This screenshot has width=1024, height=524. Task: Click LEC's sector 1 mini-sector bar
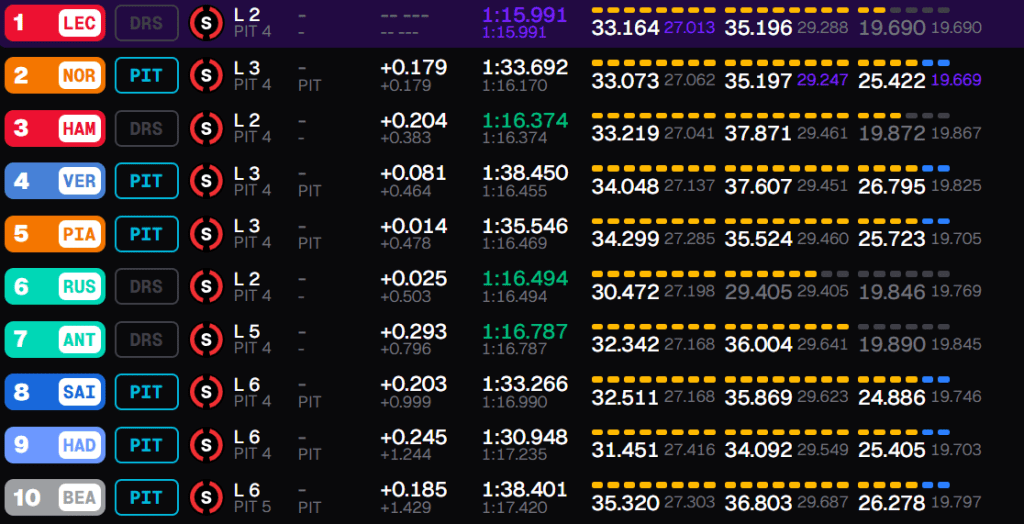click(x=654, y=10)
